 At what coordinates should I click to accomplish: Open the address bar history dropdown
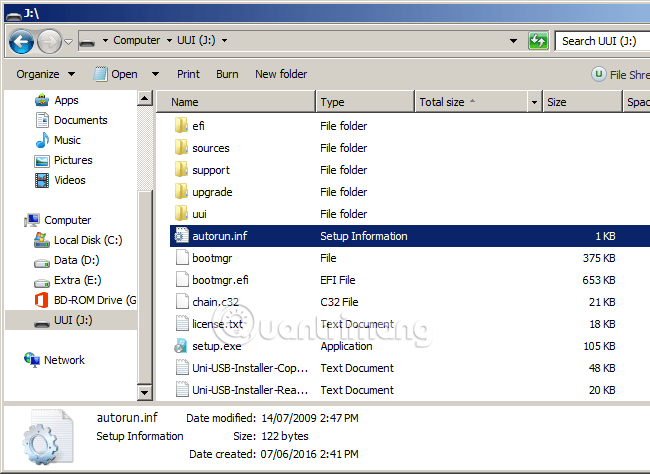pyautogui.click(x=513, y=41)
